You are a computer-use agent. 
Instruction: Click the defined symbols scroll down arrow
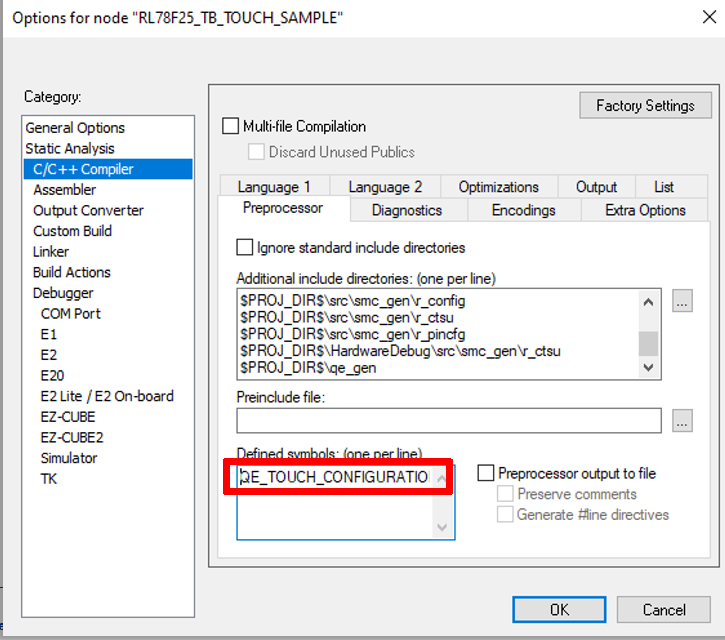tap(443, 528)
